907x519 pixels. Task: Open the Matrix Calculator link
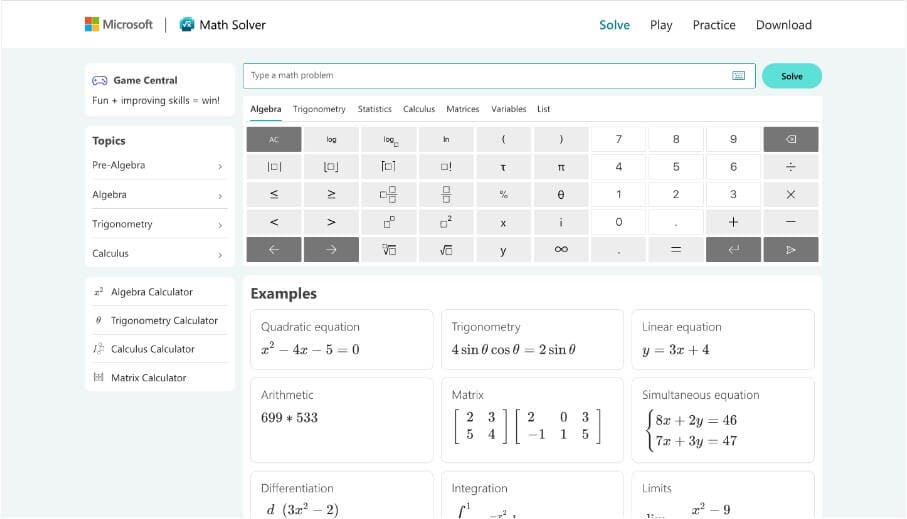click(x=148, y=378)
